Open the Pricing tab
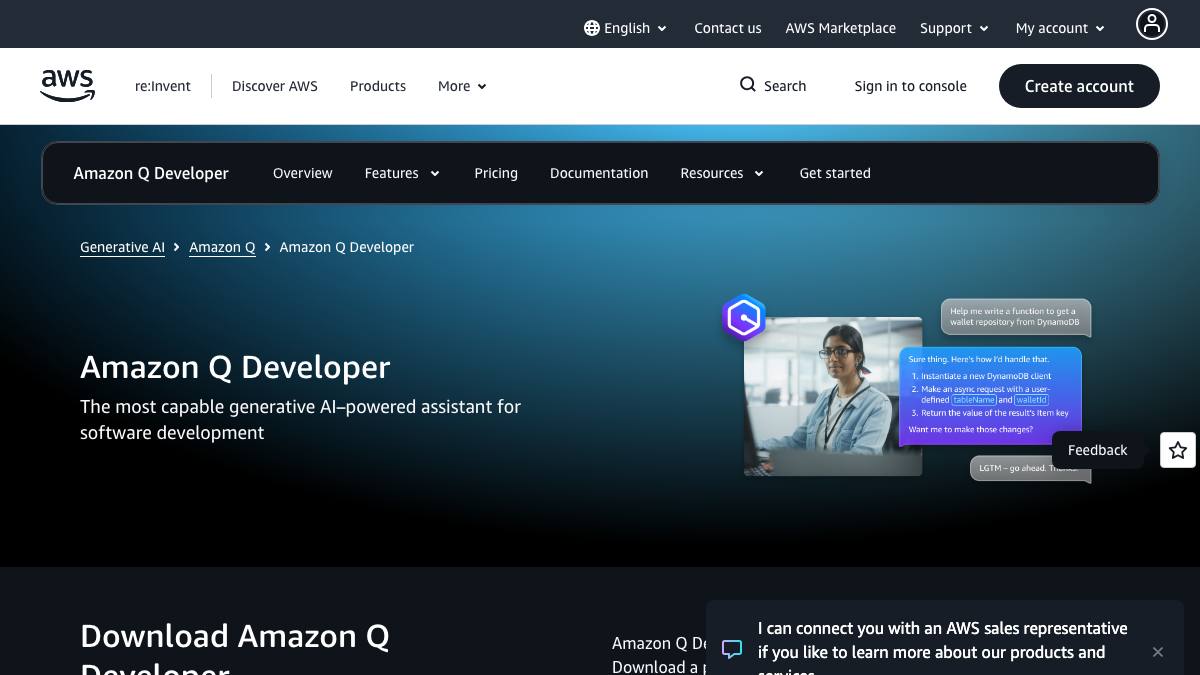 [496, 173]
